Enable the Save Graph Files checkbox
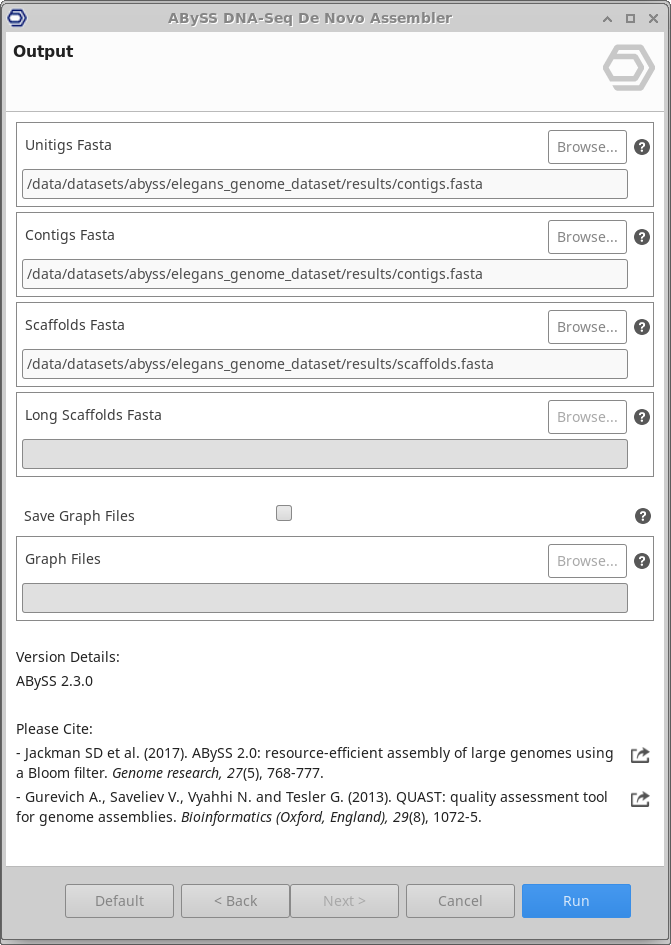671x945 pixels. (284, 513)
